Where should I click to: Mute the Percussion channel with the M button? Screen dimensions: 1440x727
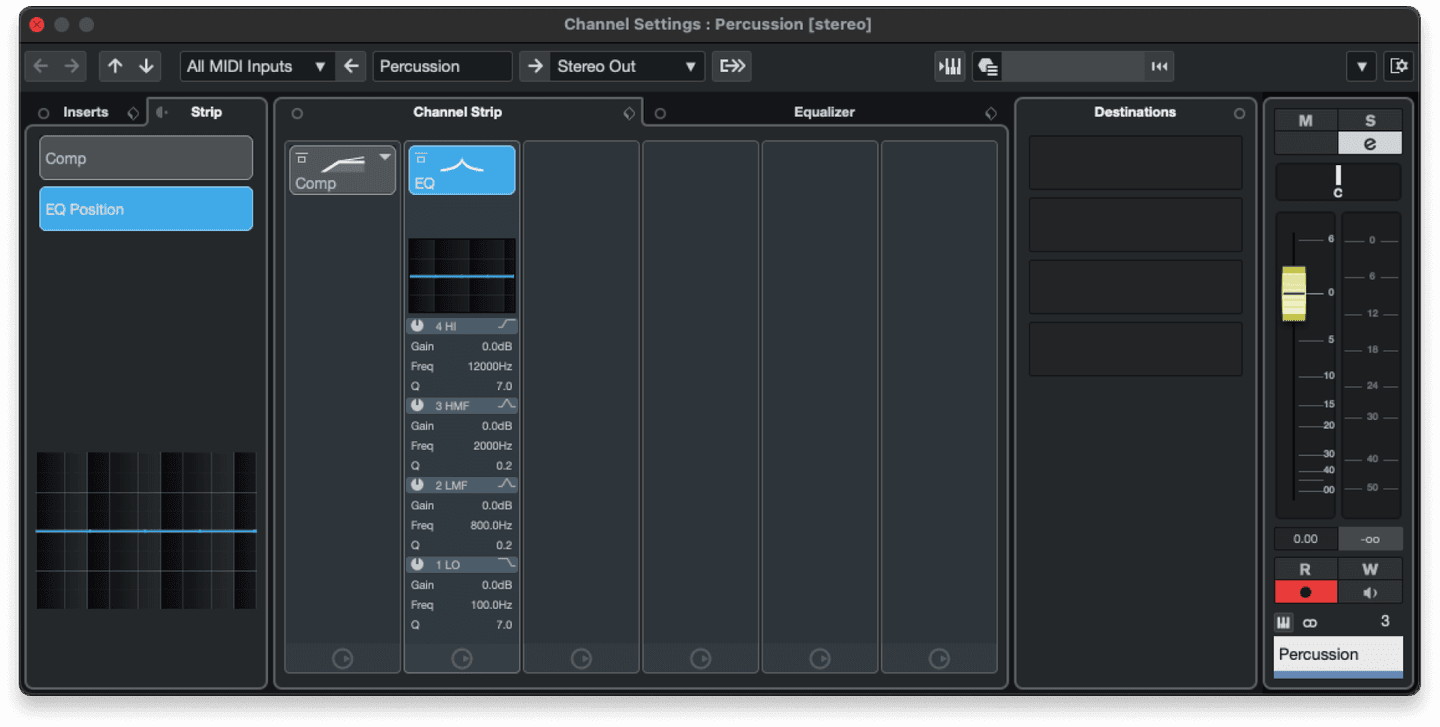point(1305,120)
